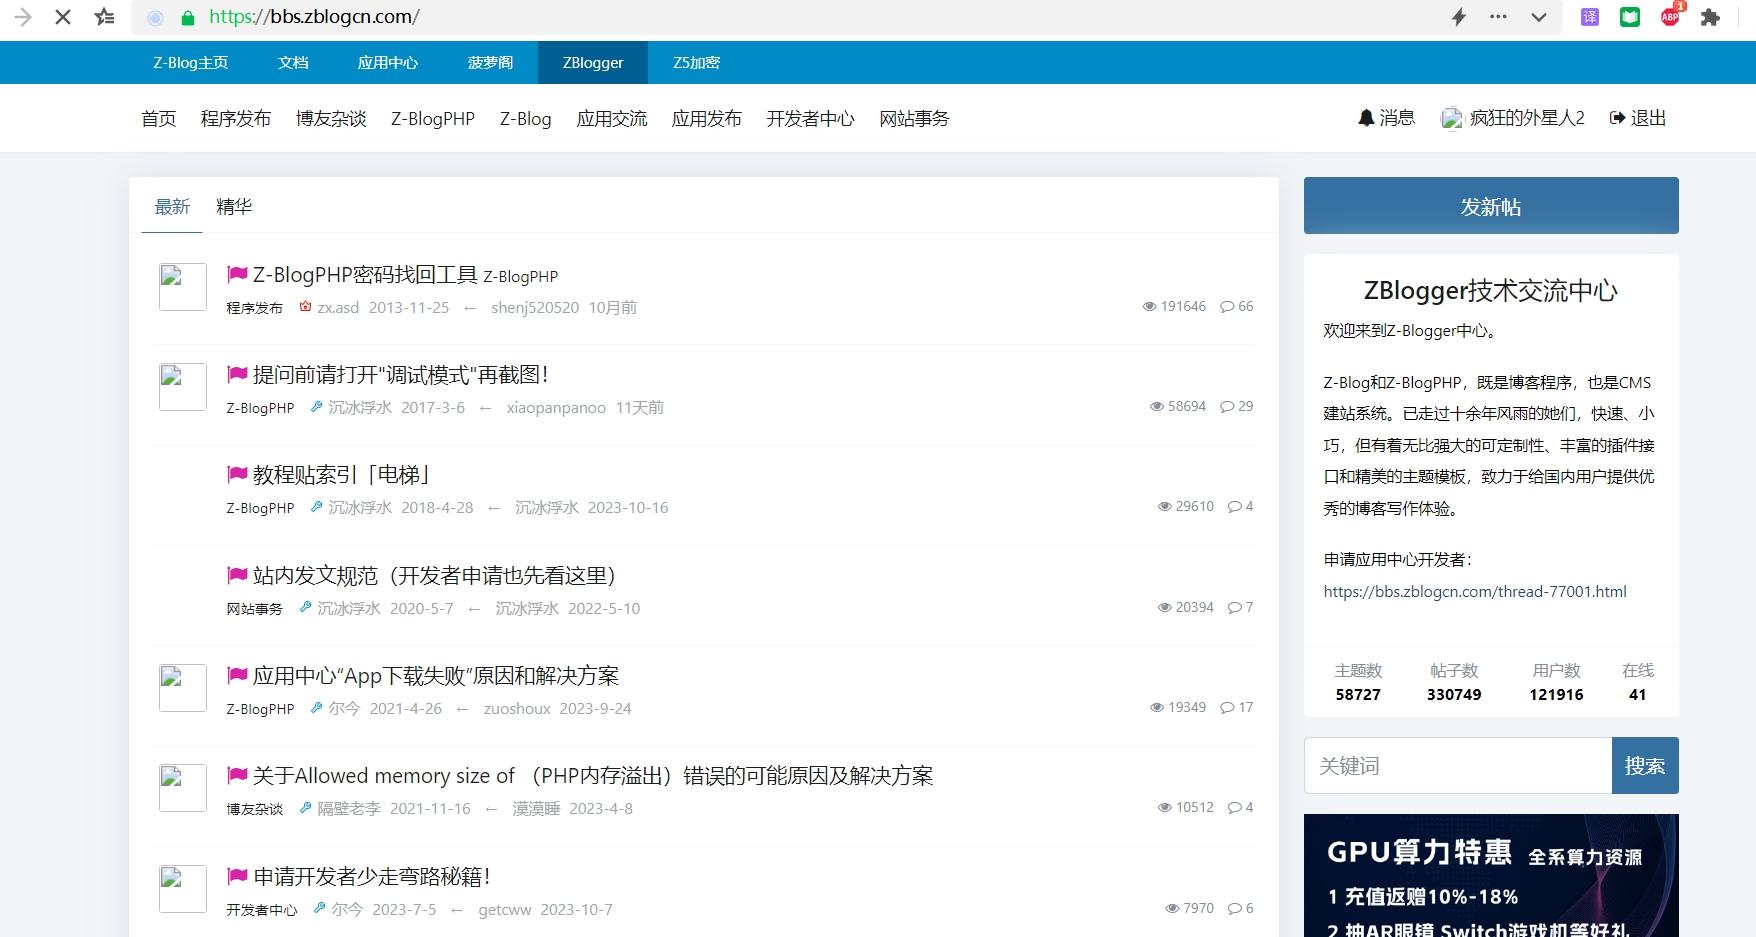This screenshot has width=1756, height=937.
Task: Open the 程序发布 forum section
Action: [236, 119]
